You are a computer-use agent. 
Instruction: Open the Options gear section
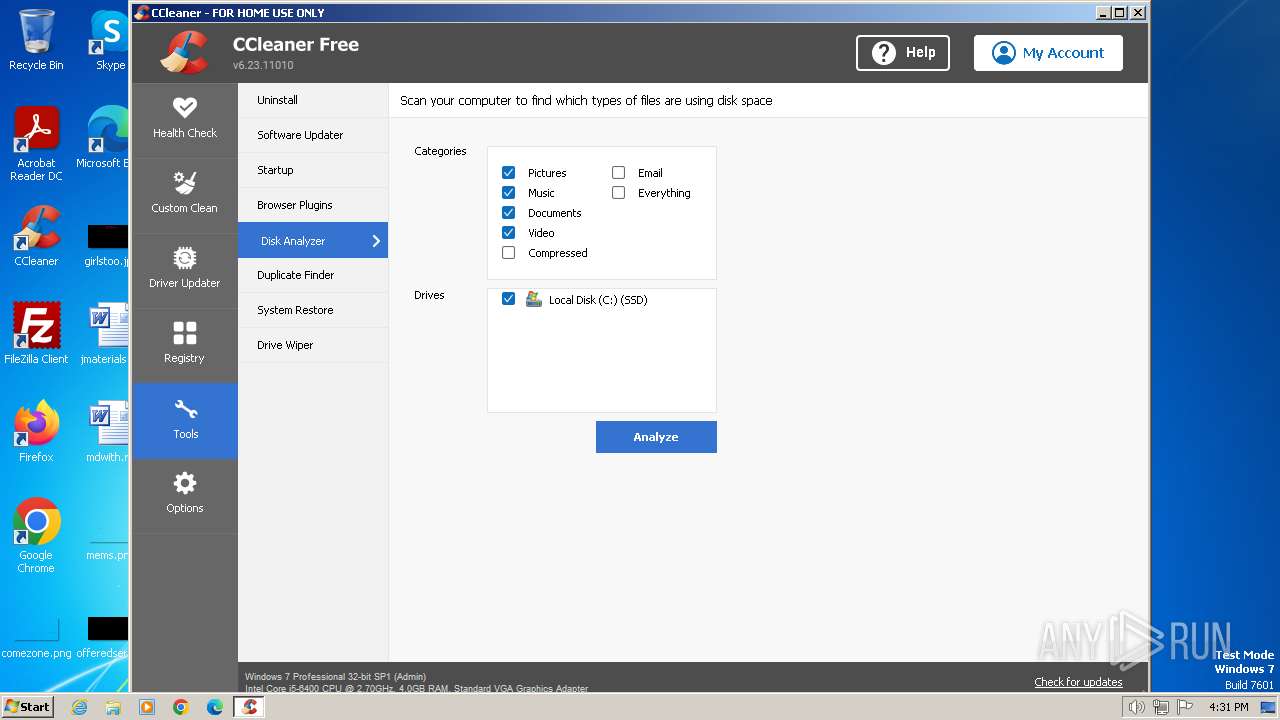(x=184, y=494)
